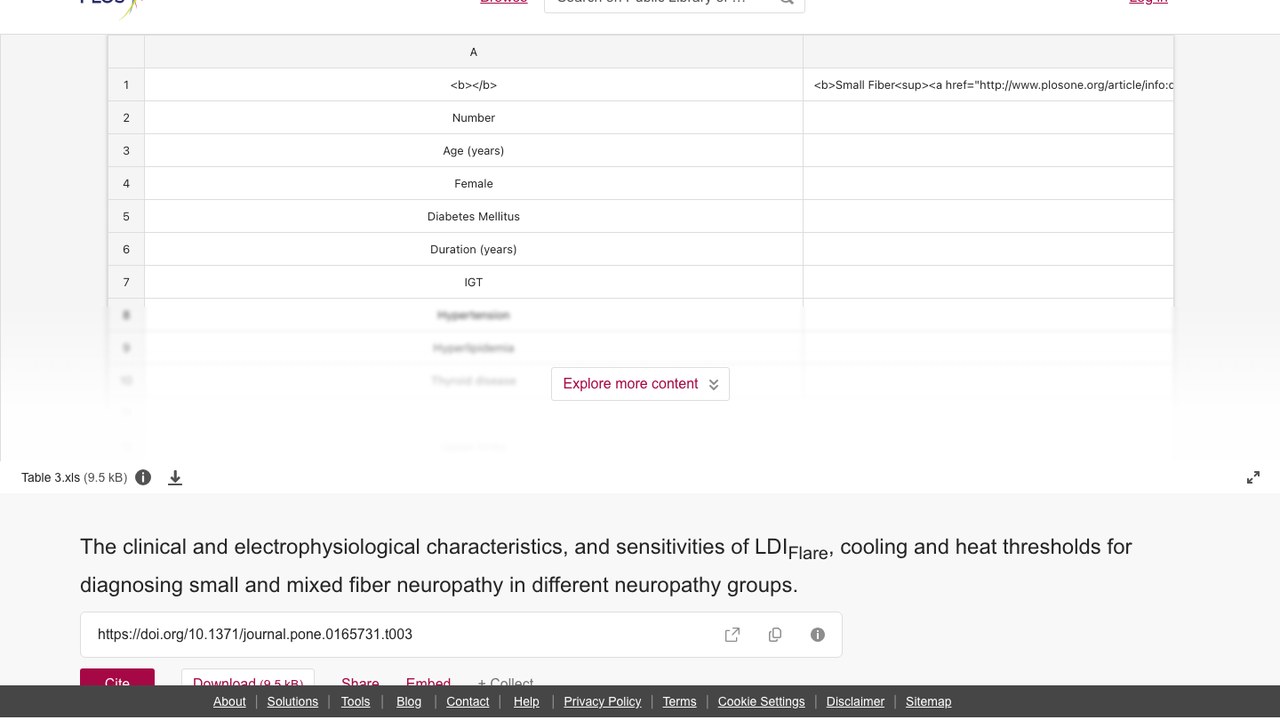Click the Cite button

coord(117,679)
